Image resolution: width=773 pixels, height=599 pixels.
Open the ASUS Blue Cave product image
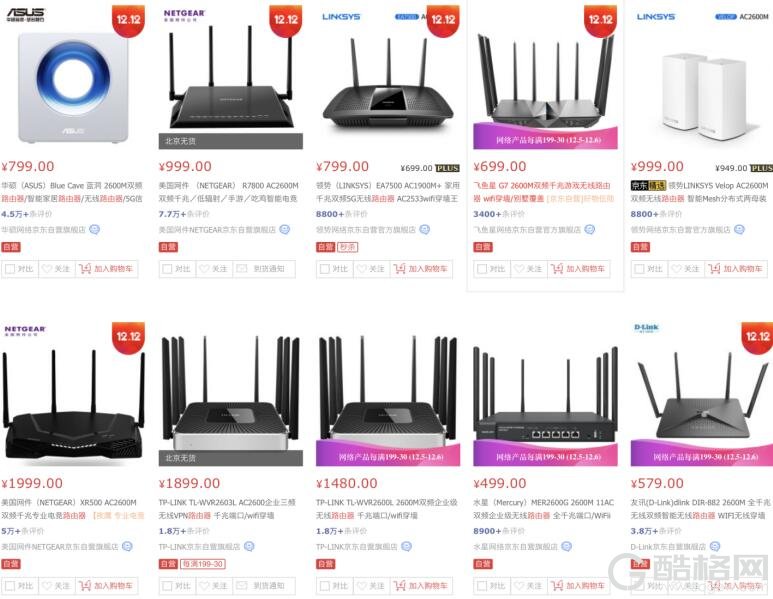(73, 84)
